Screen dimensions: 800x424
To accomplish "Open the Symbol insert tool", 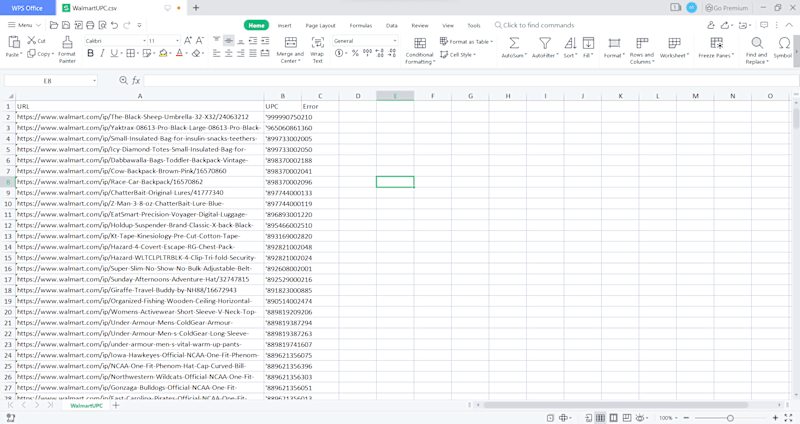I will (x=783, y=47).
